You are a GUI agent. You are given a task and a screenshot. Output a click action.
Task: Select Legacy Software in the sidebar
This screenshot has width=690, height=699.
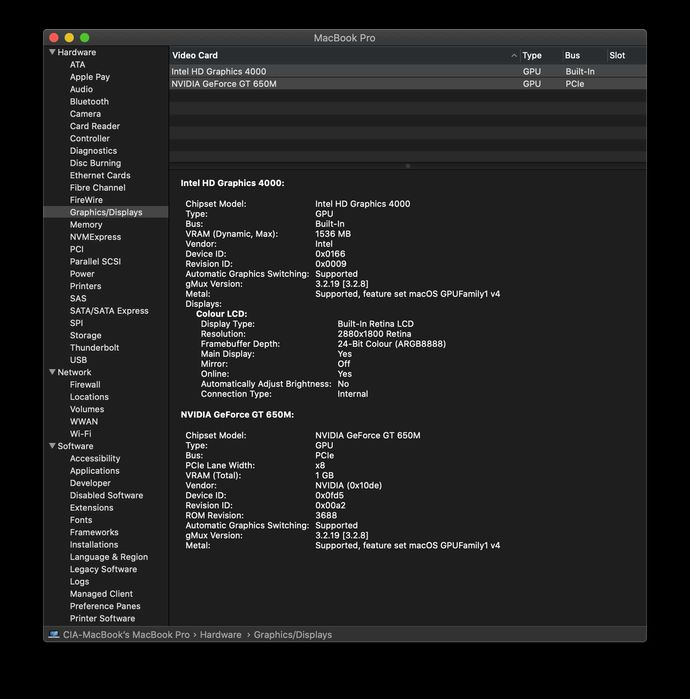click(103, 569)
